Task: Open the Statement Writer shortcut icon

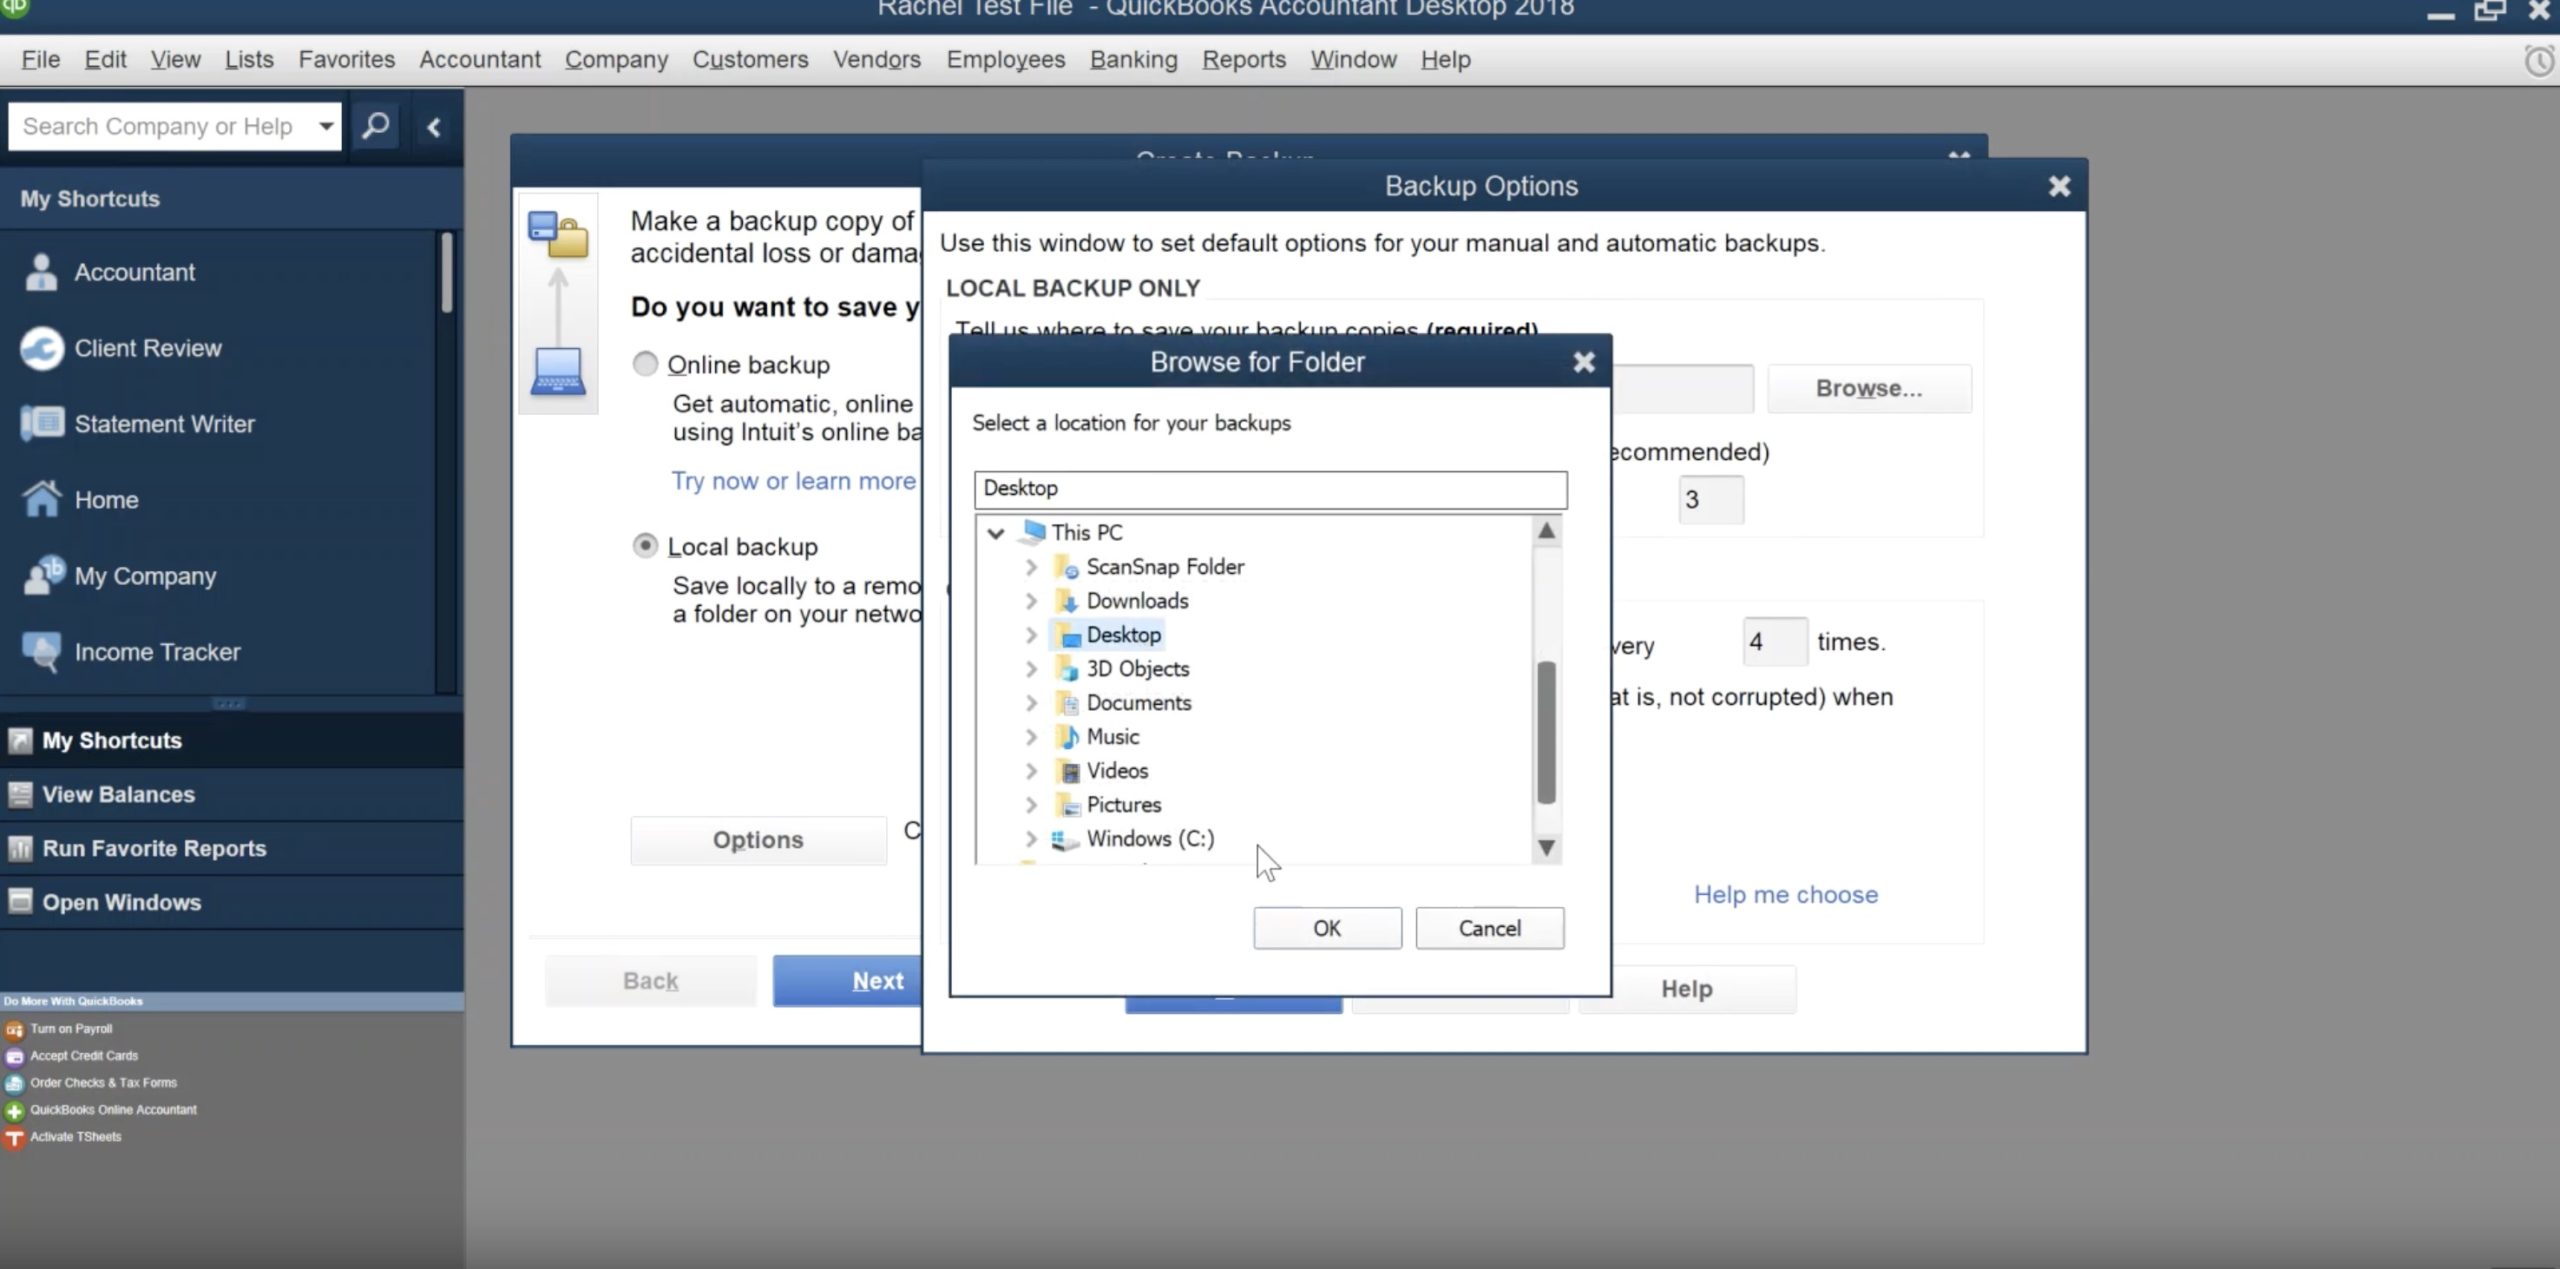Action: click(41, 424)
